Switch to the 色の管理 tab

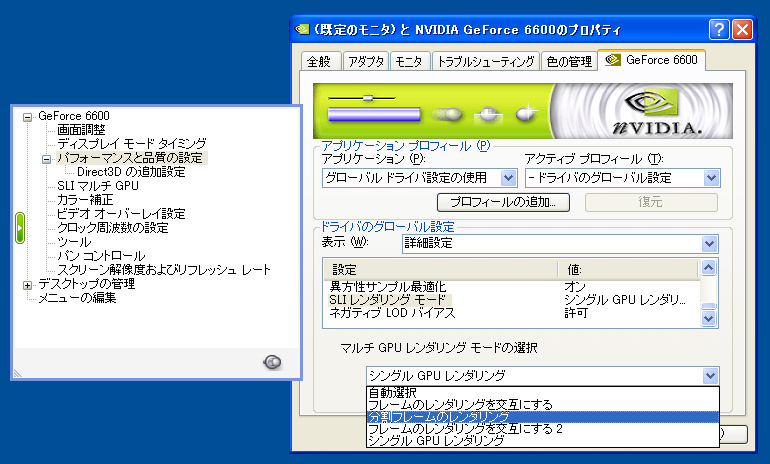click(569, 61)
